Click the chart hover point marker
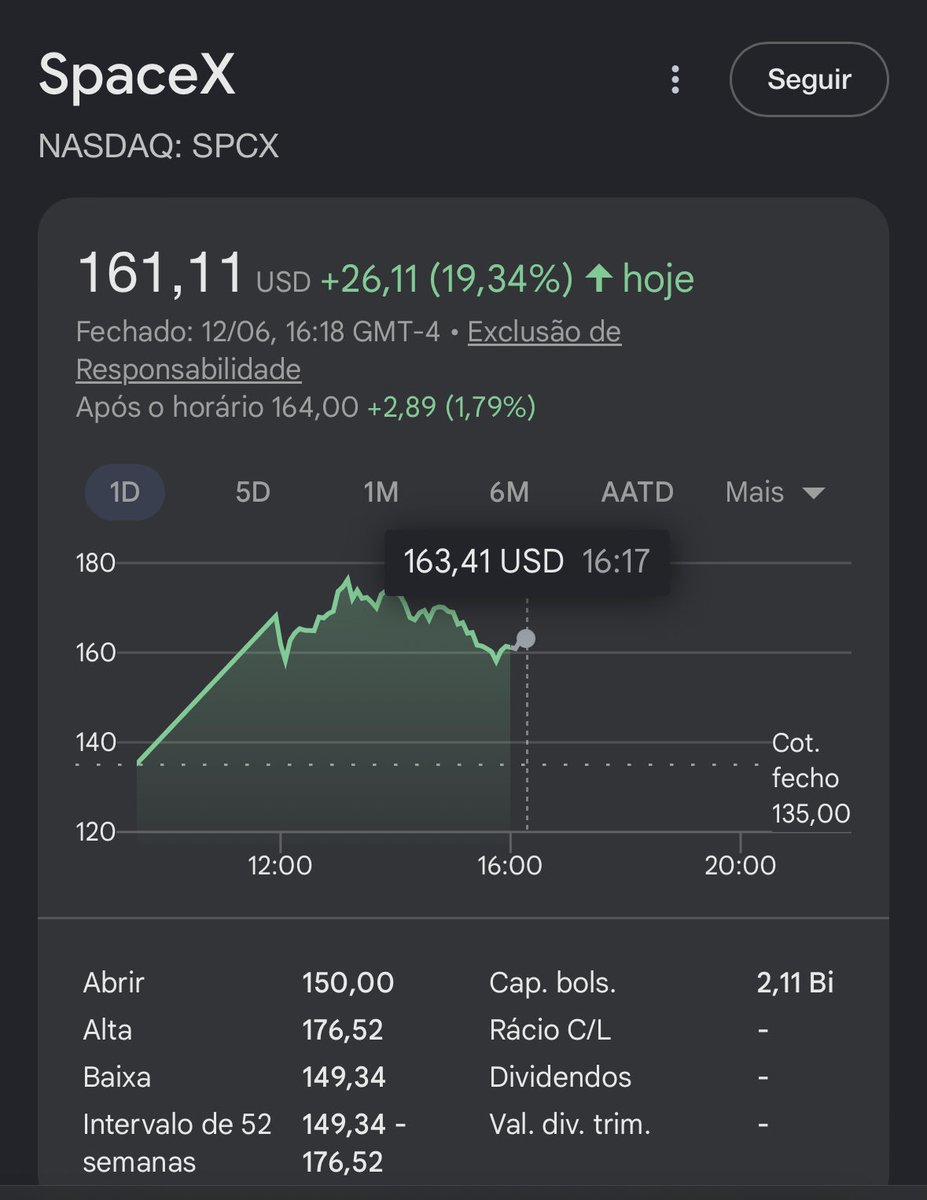This screenshot has width=927, height=1200. (x=526, y=638)
